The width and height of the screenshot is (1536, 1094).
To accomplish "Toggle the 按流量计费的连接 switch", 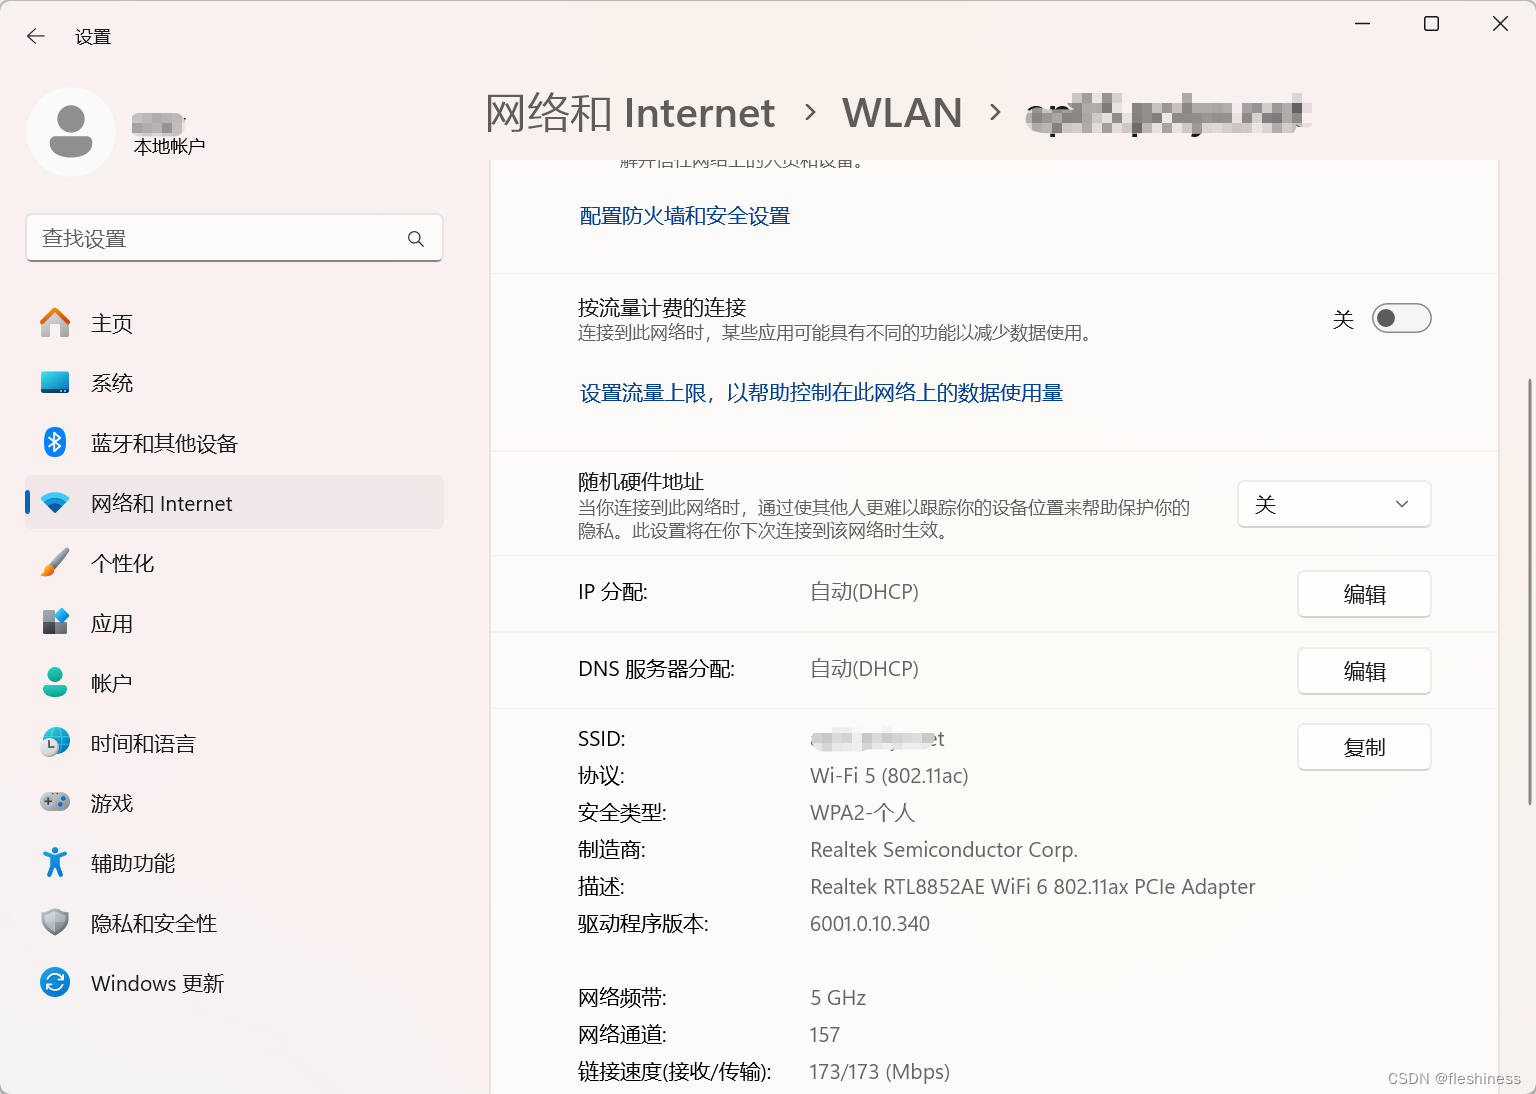I will (1401, 318).
